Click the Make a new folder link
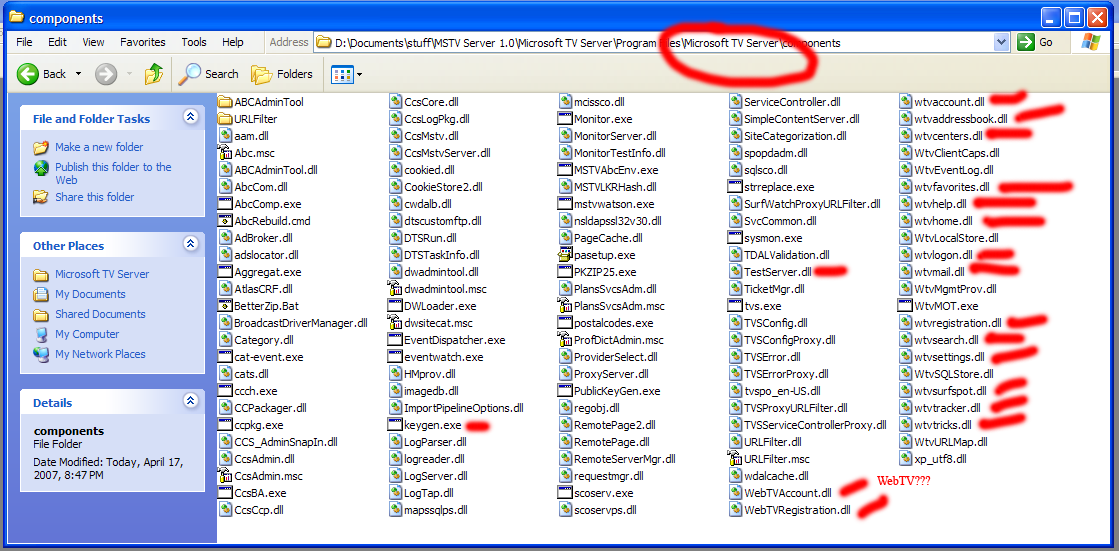This screenshot has height=551, width=1119. pyautogui.click(x=99, y=147)
